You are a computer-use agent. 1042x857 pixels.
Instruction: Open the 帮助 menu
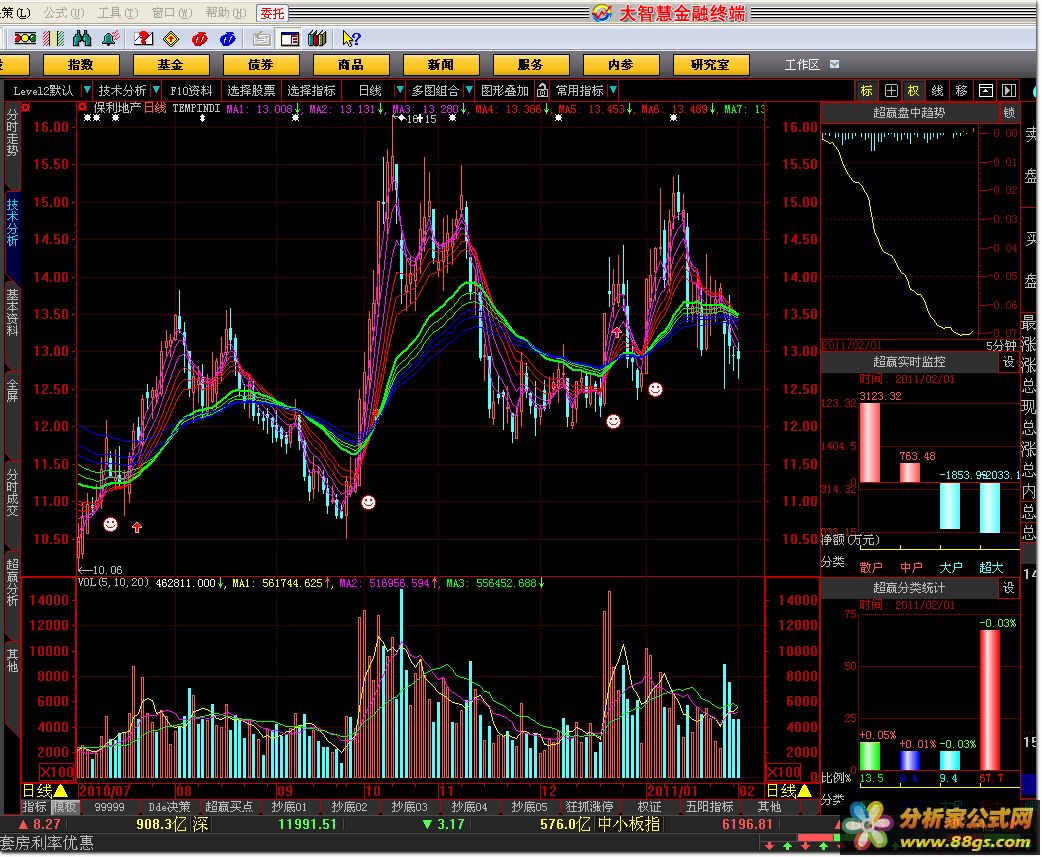pyautogui.click(x=225, y=13)
